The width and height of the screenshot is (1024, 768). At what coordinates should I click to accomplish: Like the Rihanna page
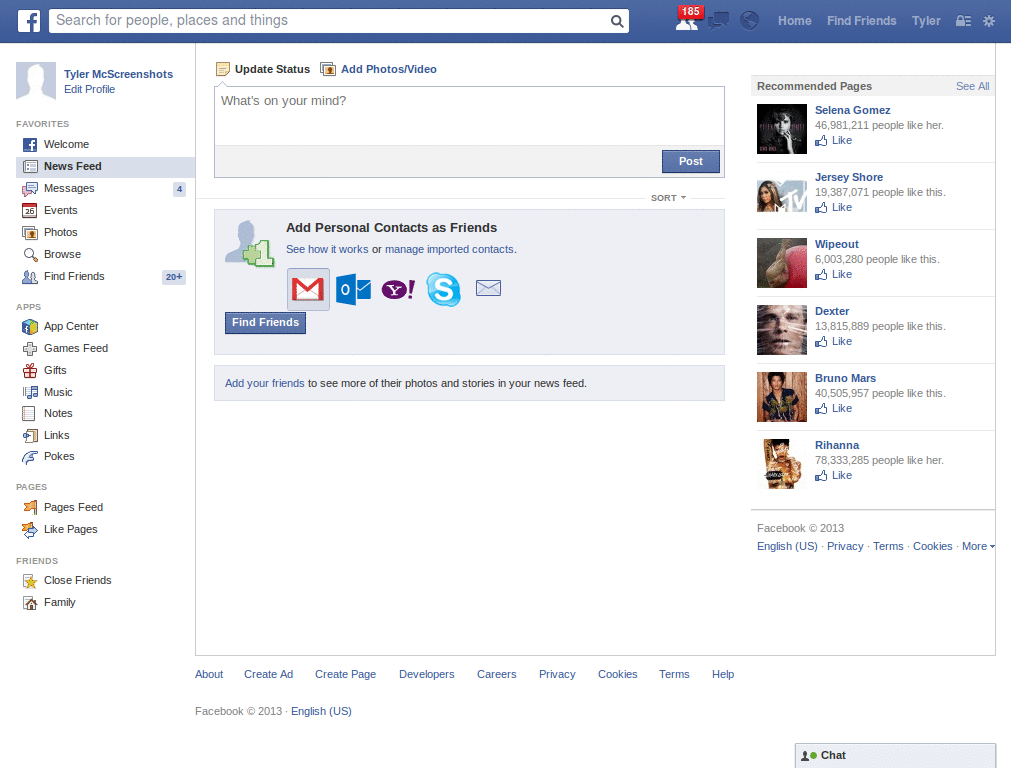[x=833, y=475]
